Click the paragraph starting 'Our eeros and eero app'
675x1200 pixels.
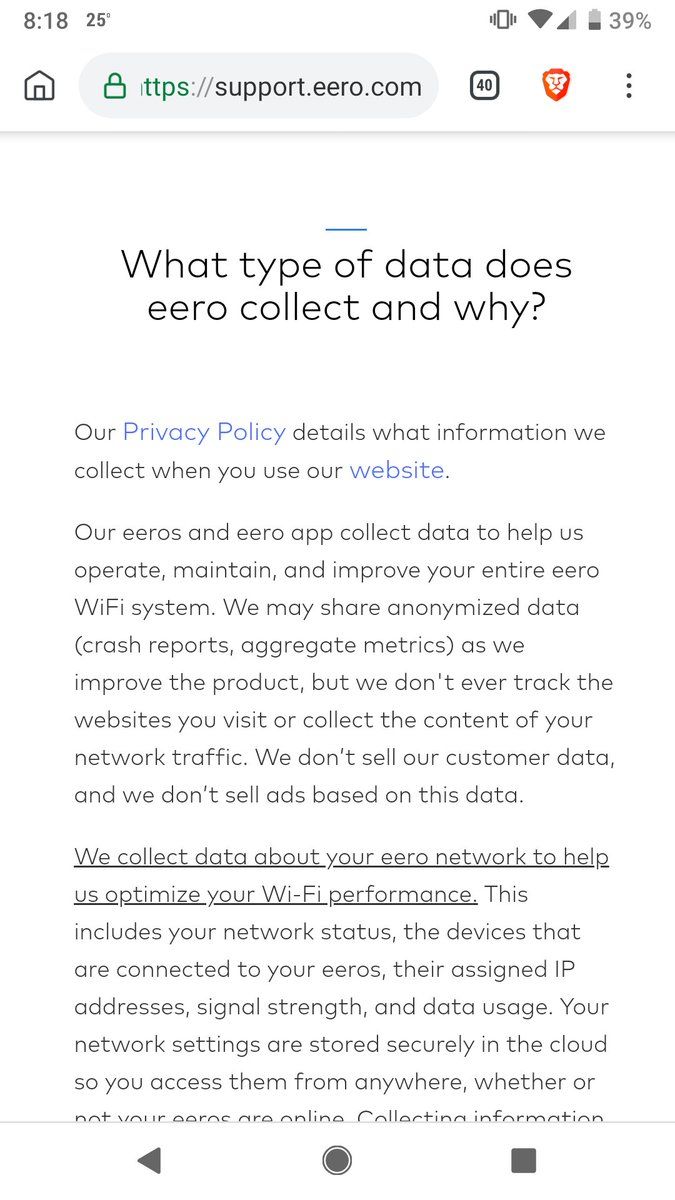344,664
